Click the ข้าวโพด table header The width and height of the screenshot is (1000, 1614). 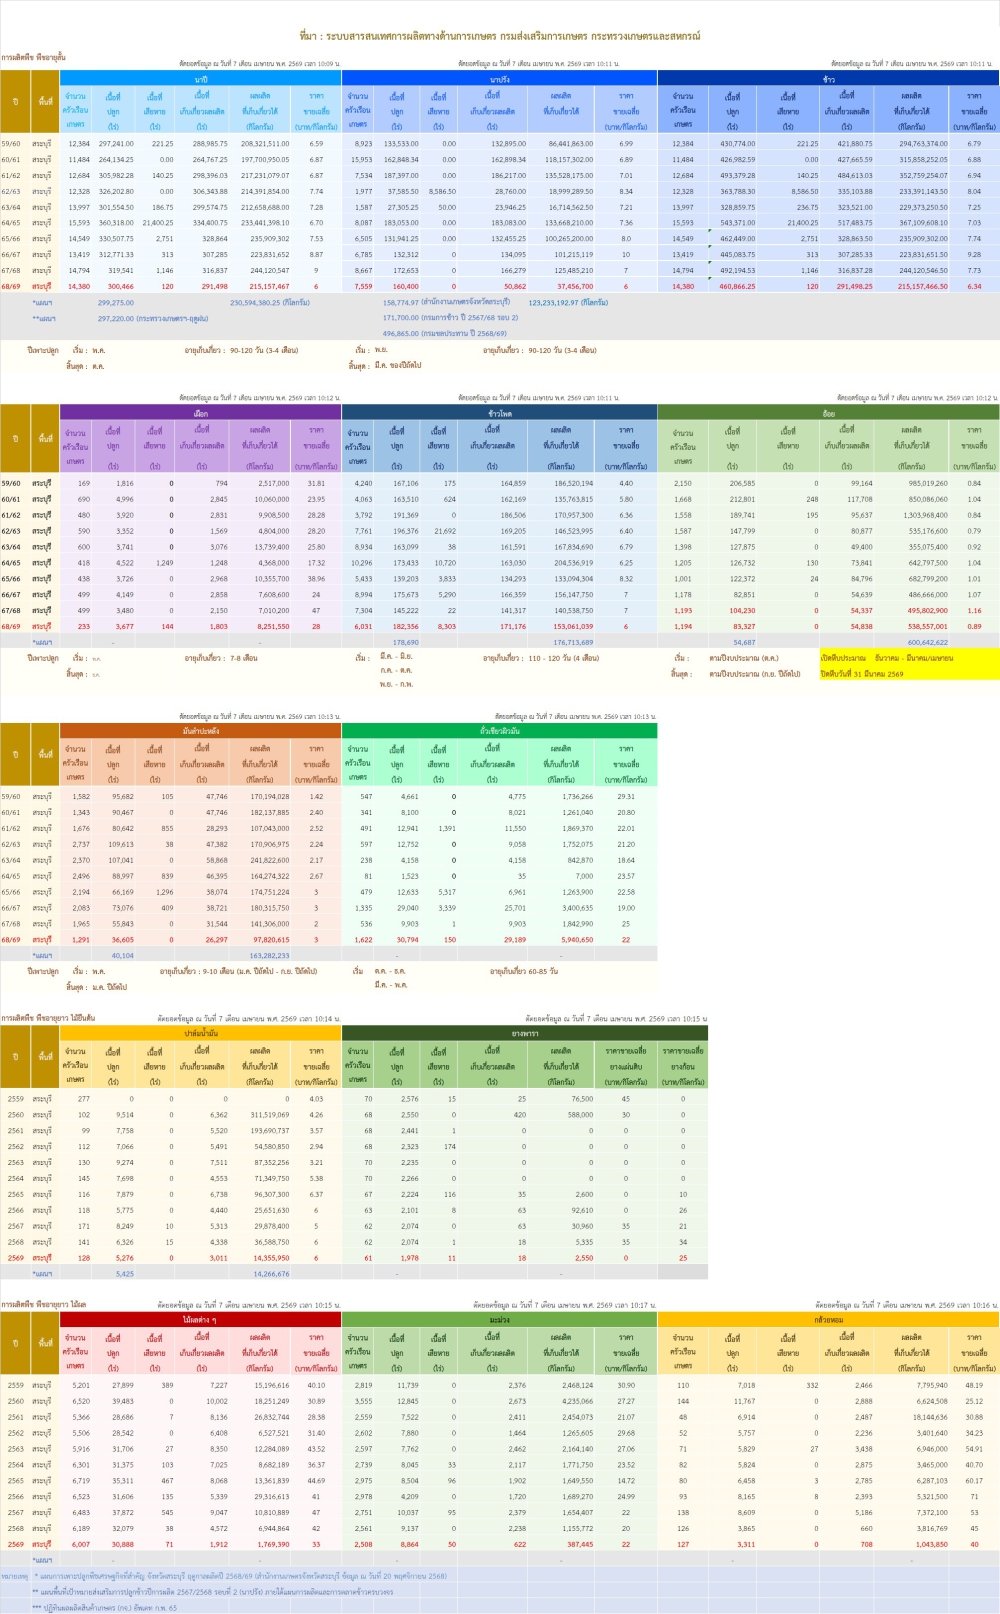point(499,412)
